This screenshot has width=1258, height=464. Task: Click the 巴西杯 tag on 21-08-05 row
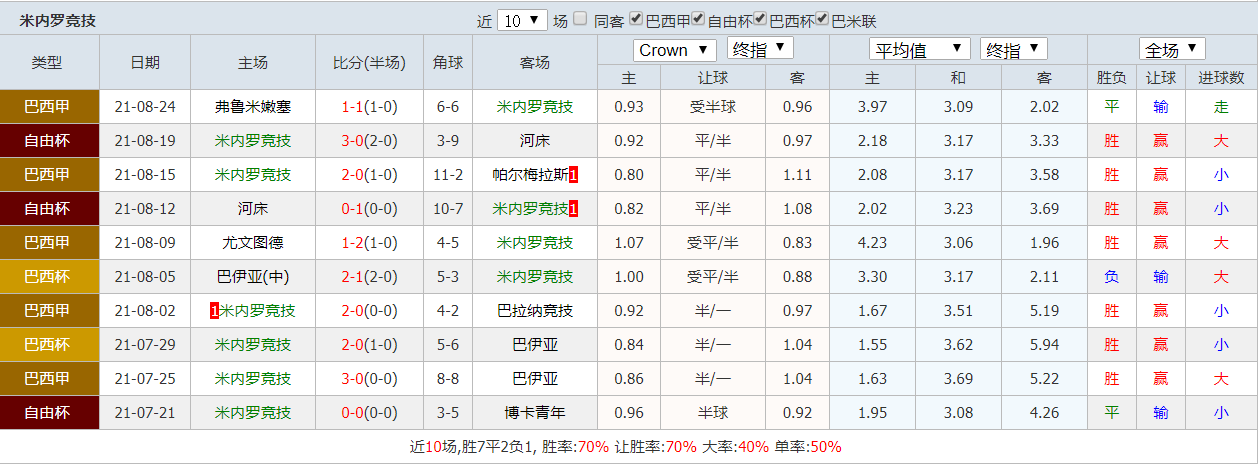[50, 277]
